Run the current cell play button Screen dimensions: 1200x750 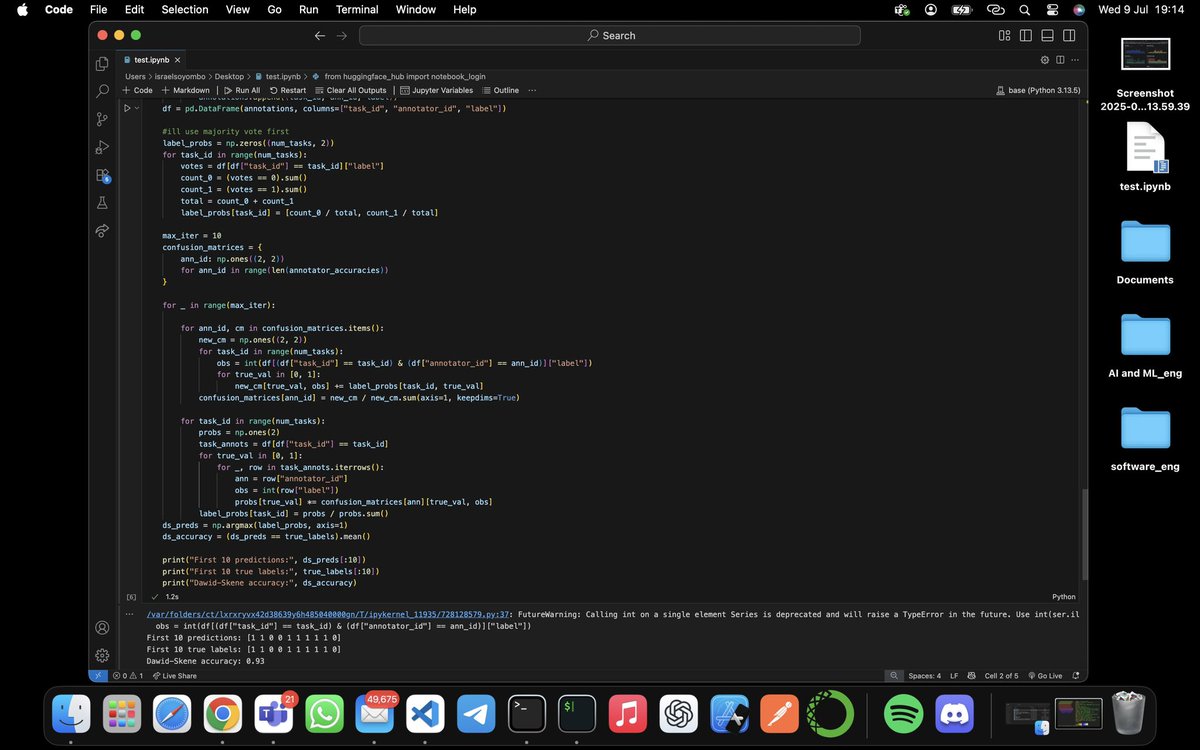[127, 107]
